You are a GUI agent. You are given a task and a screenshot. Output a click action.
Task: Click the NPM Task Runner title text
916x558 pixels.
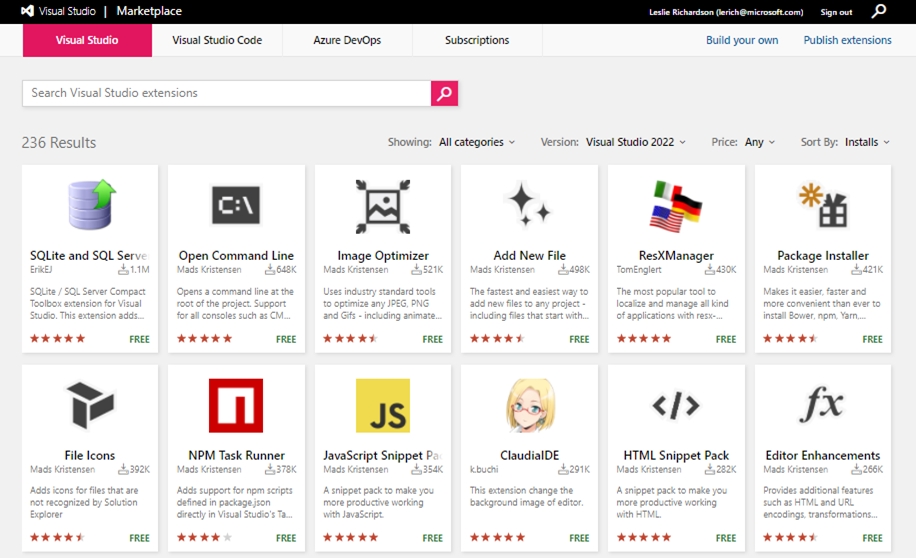click(x=236, y=455)
